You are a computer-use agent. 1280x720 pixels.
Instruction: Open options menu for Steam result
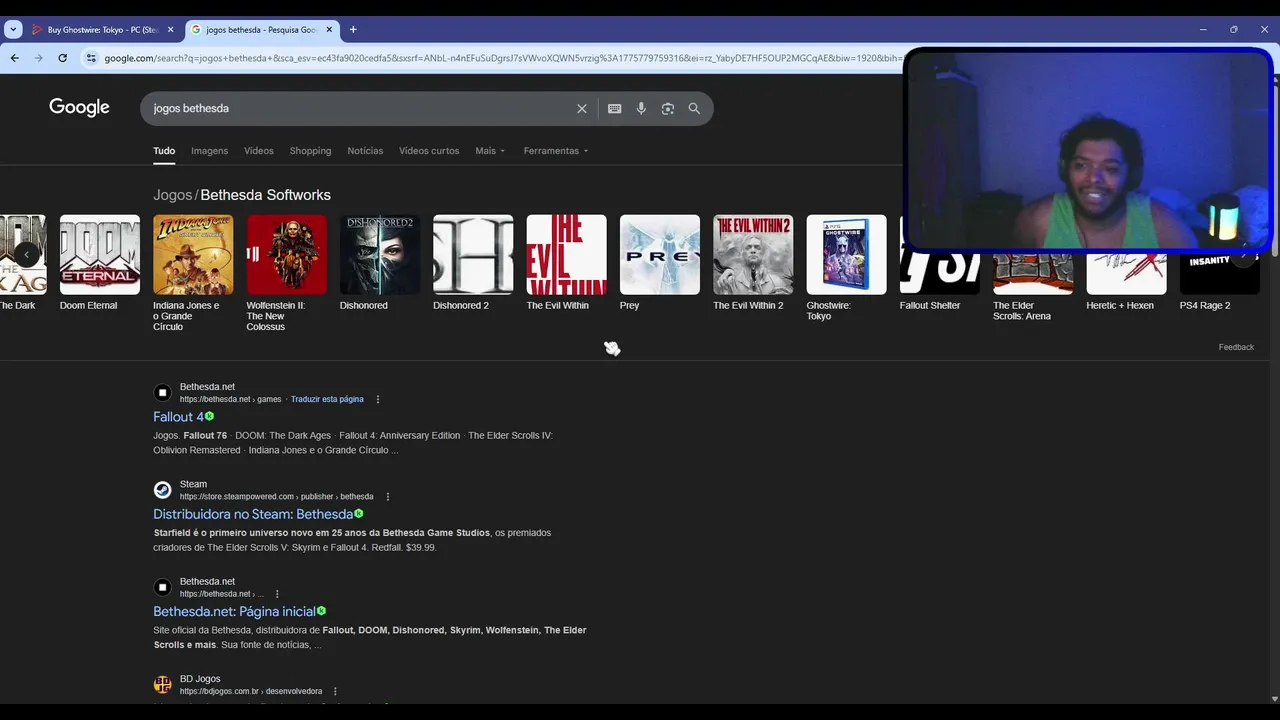tap(387, 497)
